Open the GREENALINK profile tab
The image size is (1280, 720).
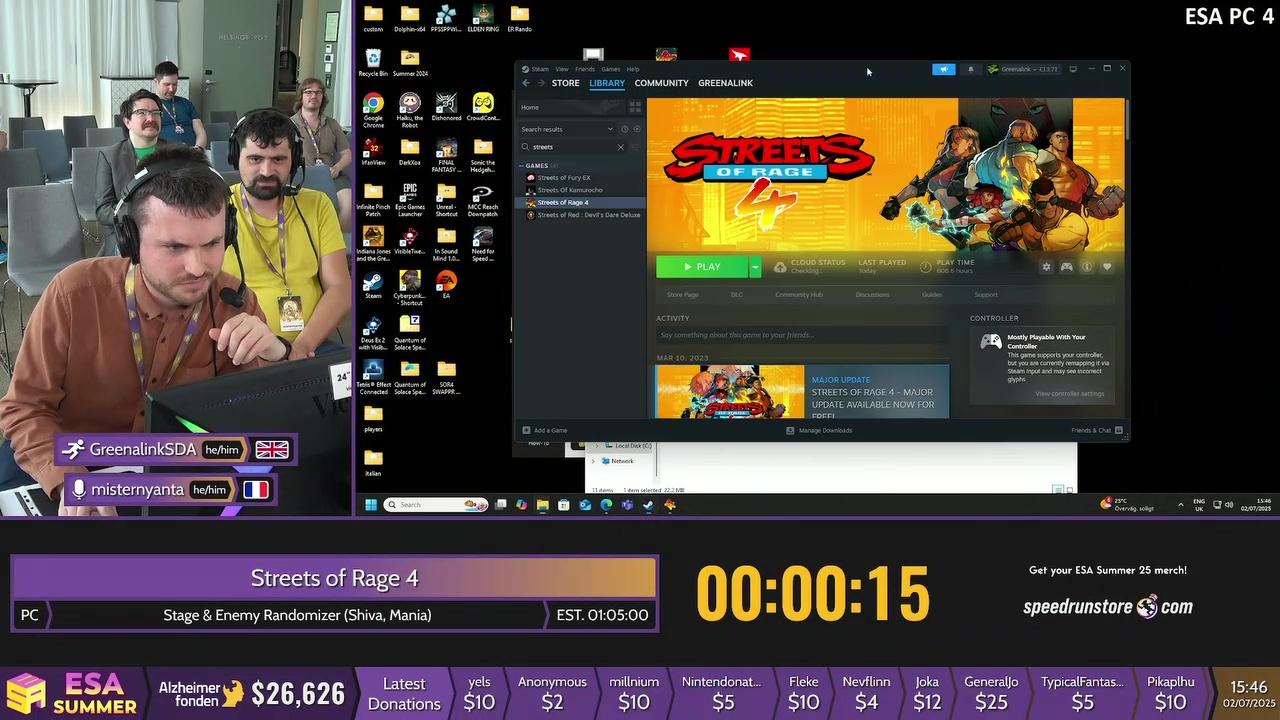(x=725, y=83)
